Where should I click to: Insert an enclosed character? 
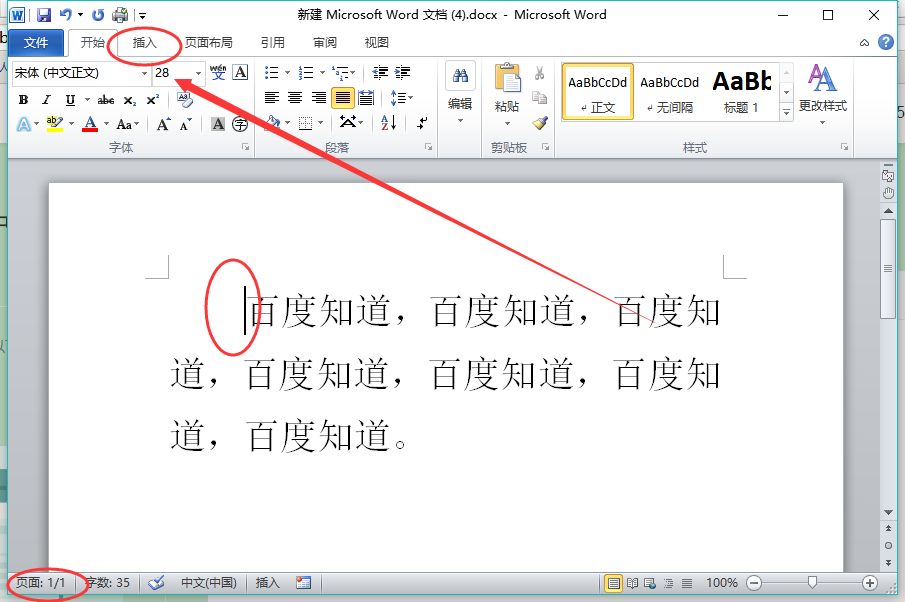[240, 124]
